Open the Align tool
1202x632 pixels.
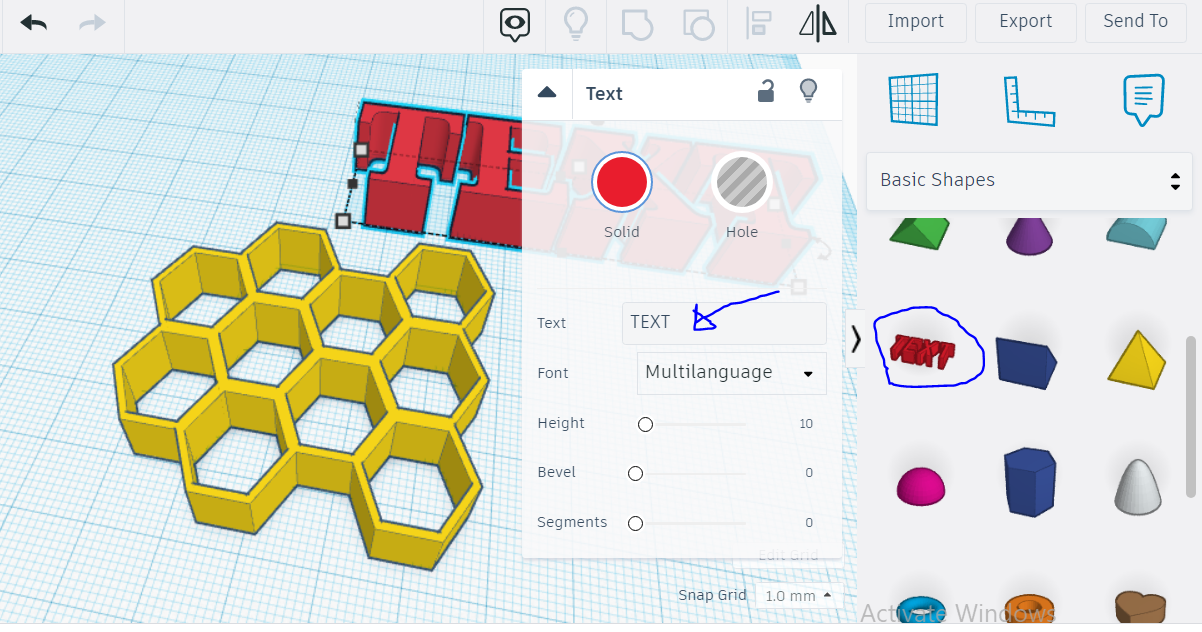click(x=760, y=23)
